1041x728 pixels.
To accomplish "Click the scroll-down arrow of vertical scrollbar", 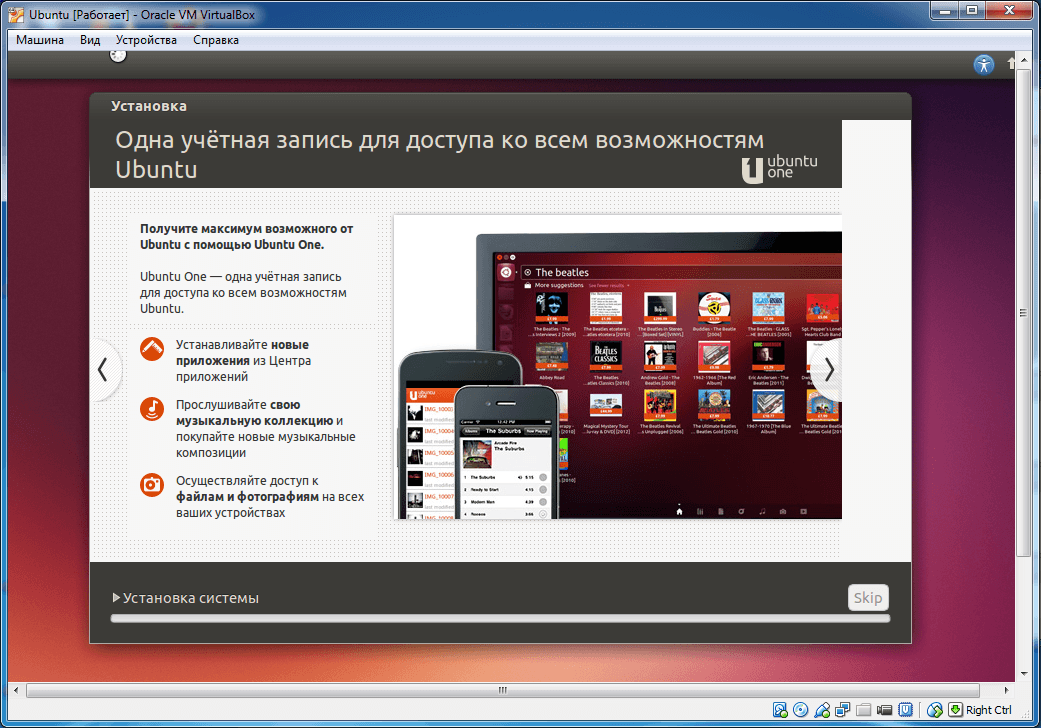I will [1023, 674].
